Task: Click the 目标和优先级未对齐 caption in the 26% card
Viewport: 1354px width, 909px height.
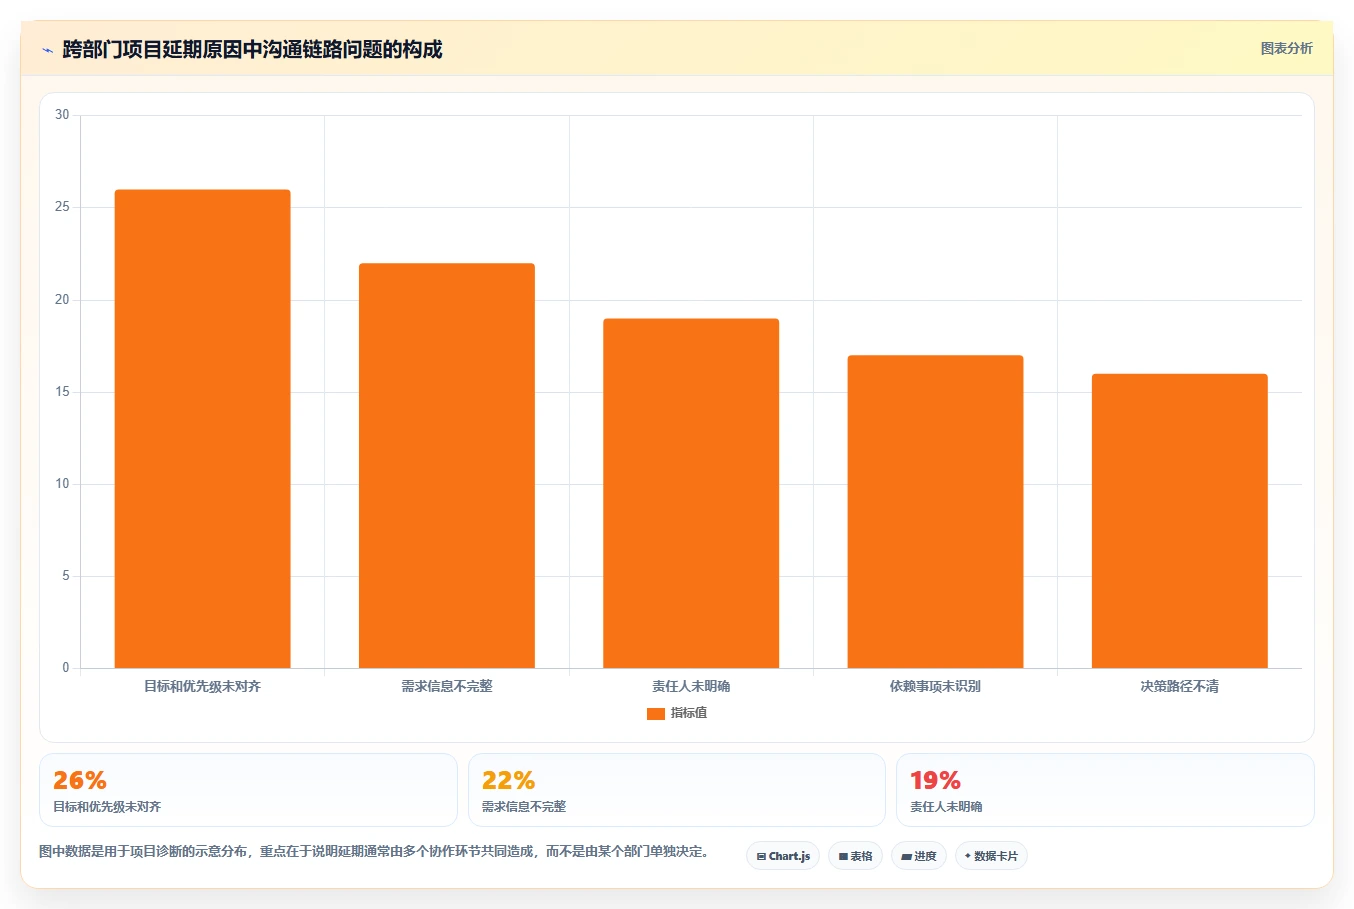Action: pyautogui.click(x=107, y=807)
